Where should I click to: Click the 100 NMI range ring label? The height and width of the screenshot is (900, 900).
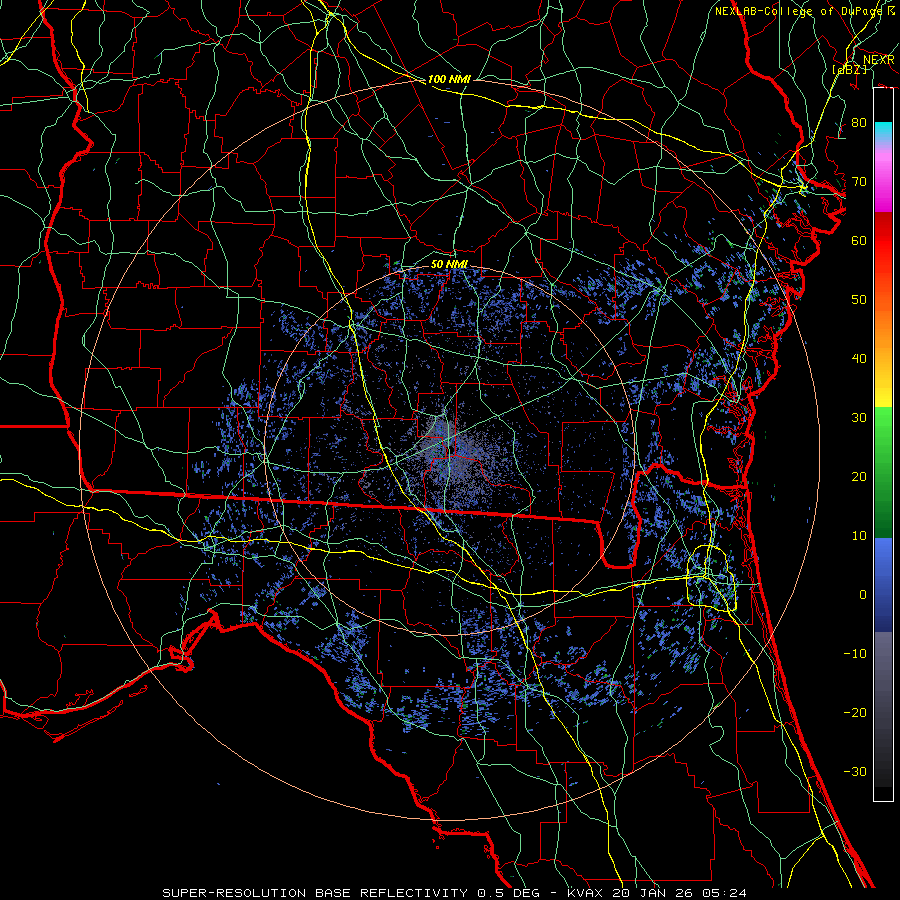tap(449, 79)
